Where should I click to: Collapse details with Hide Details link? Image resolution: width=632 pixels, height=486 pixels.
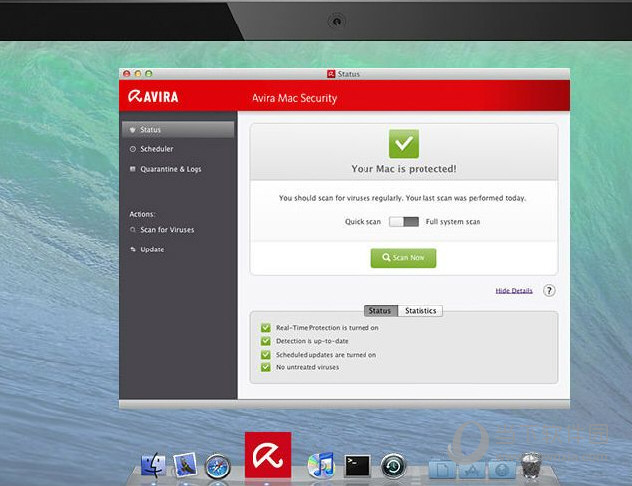514,290
